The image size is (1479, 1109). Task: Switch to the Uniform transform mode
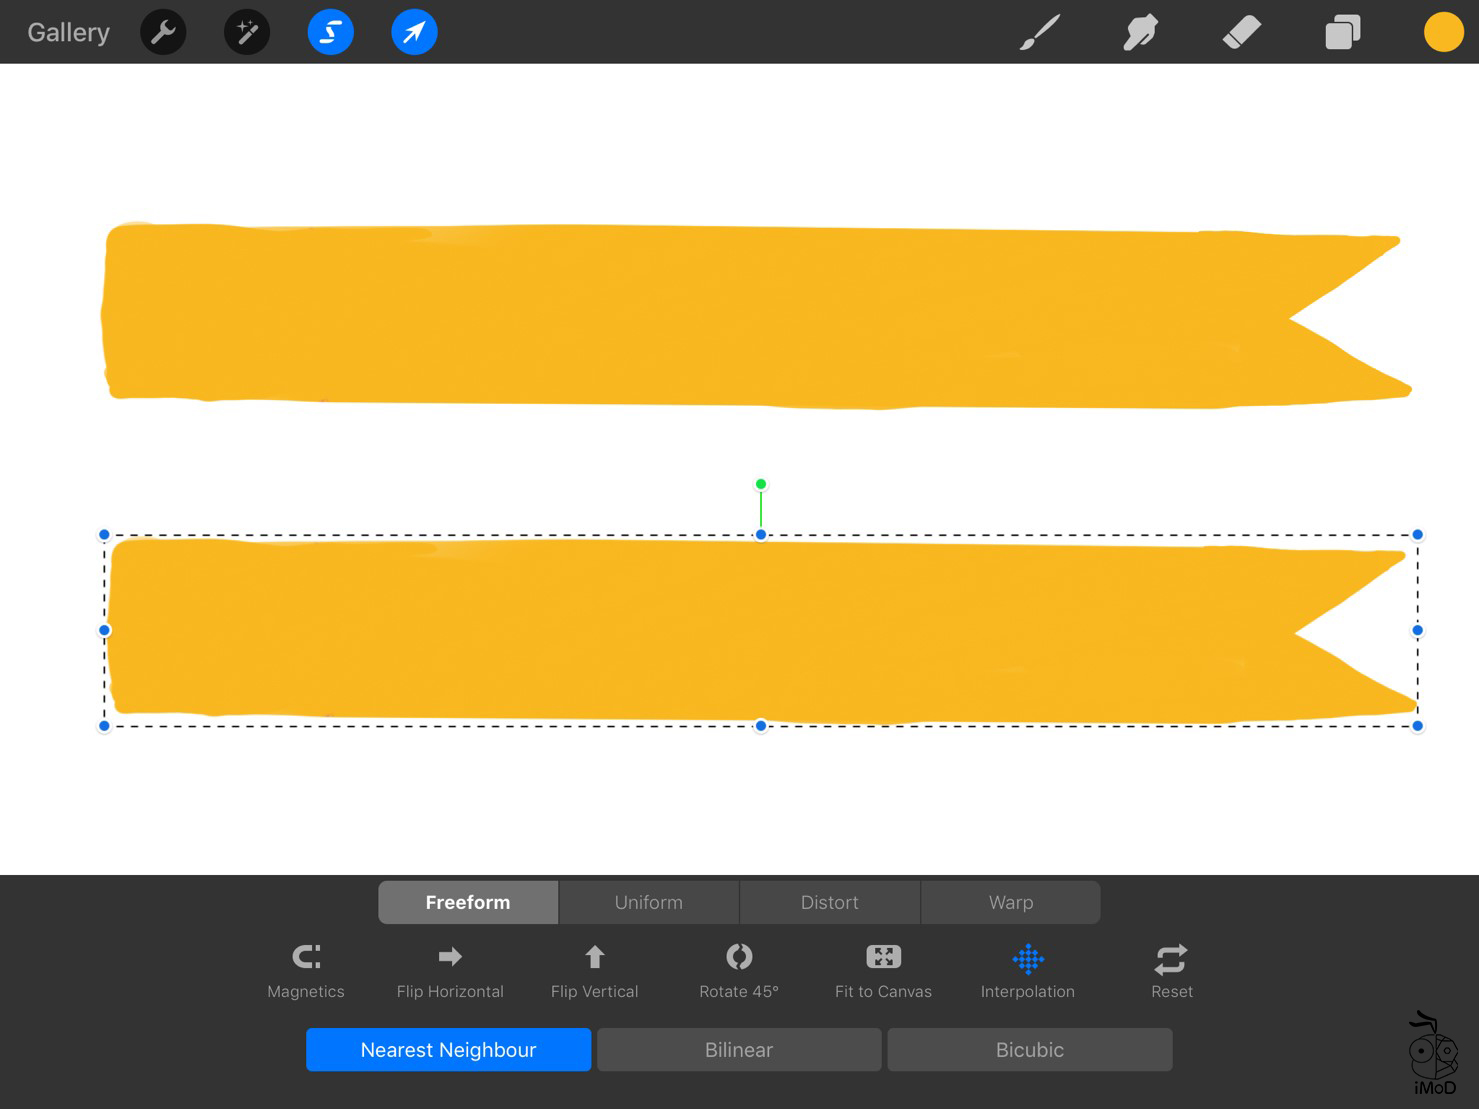[x=648, y=902]
